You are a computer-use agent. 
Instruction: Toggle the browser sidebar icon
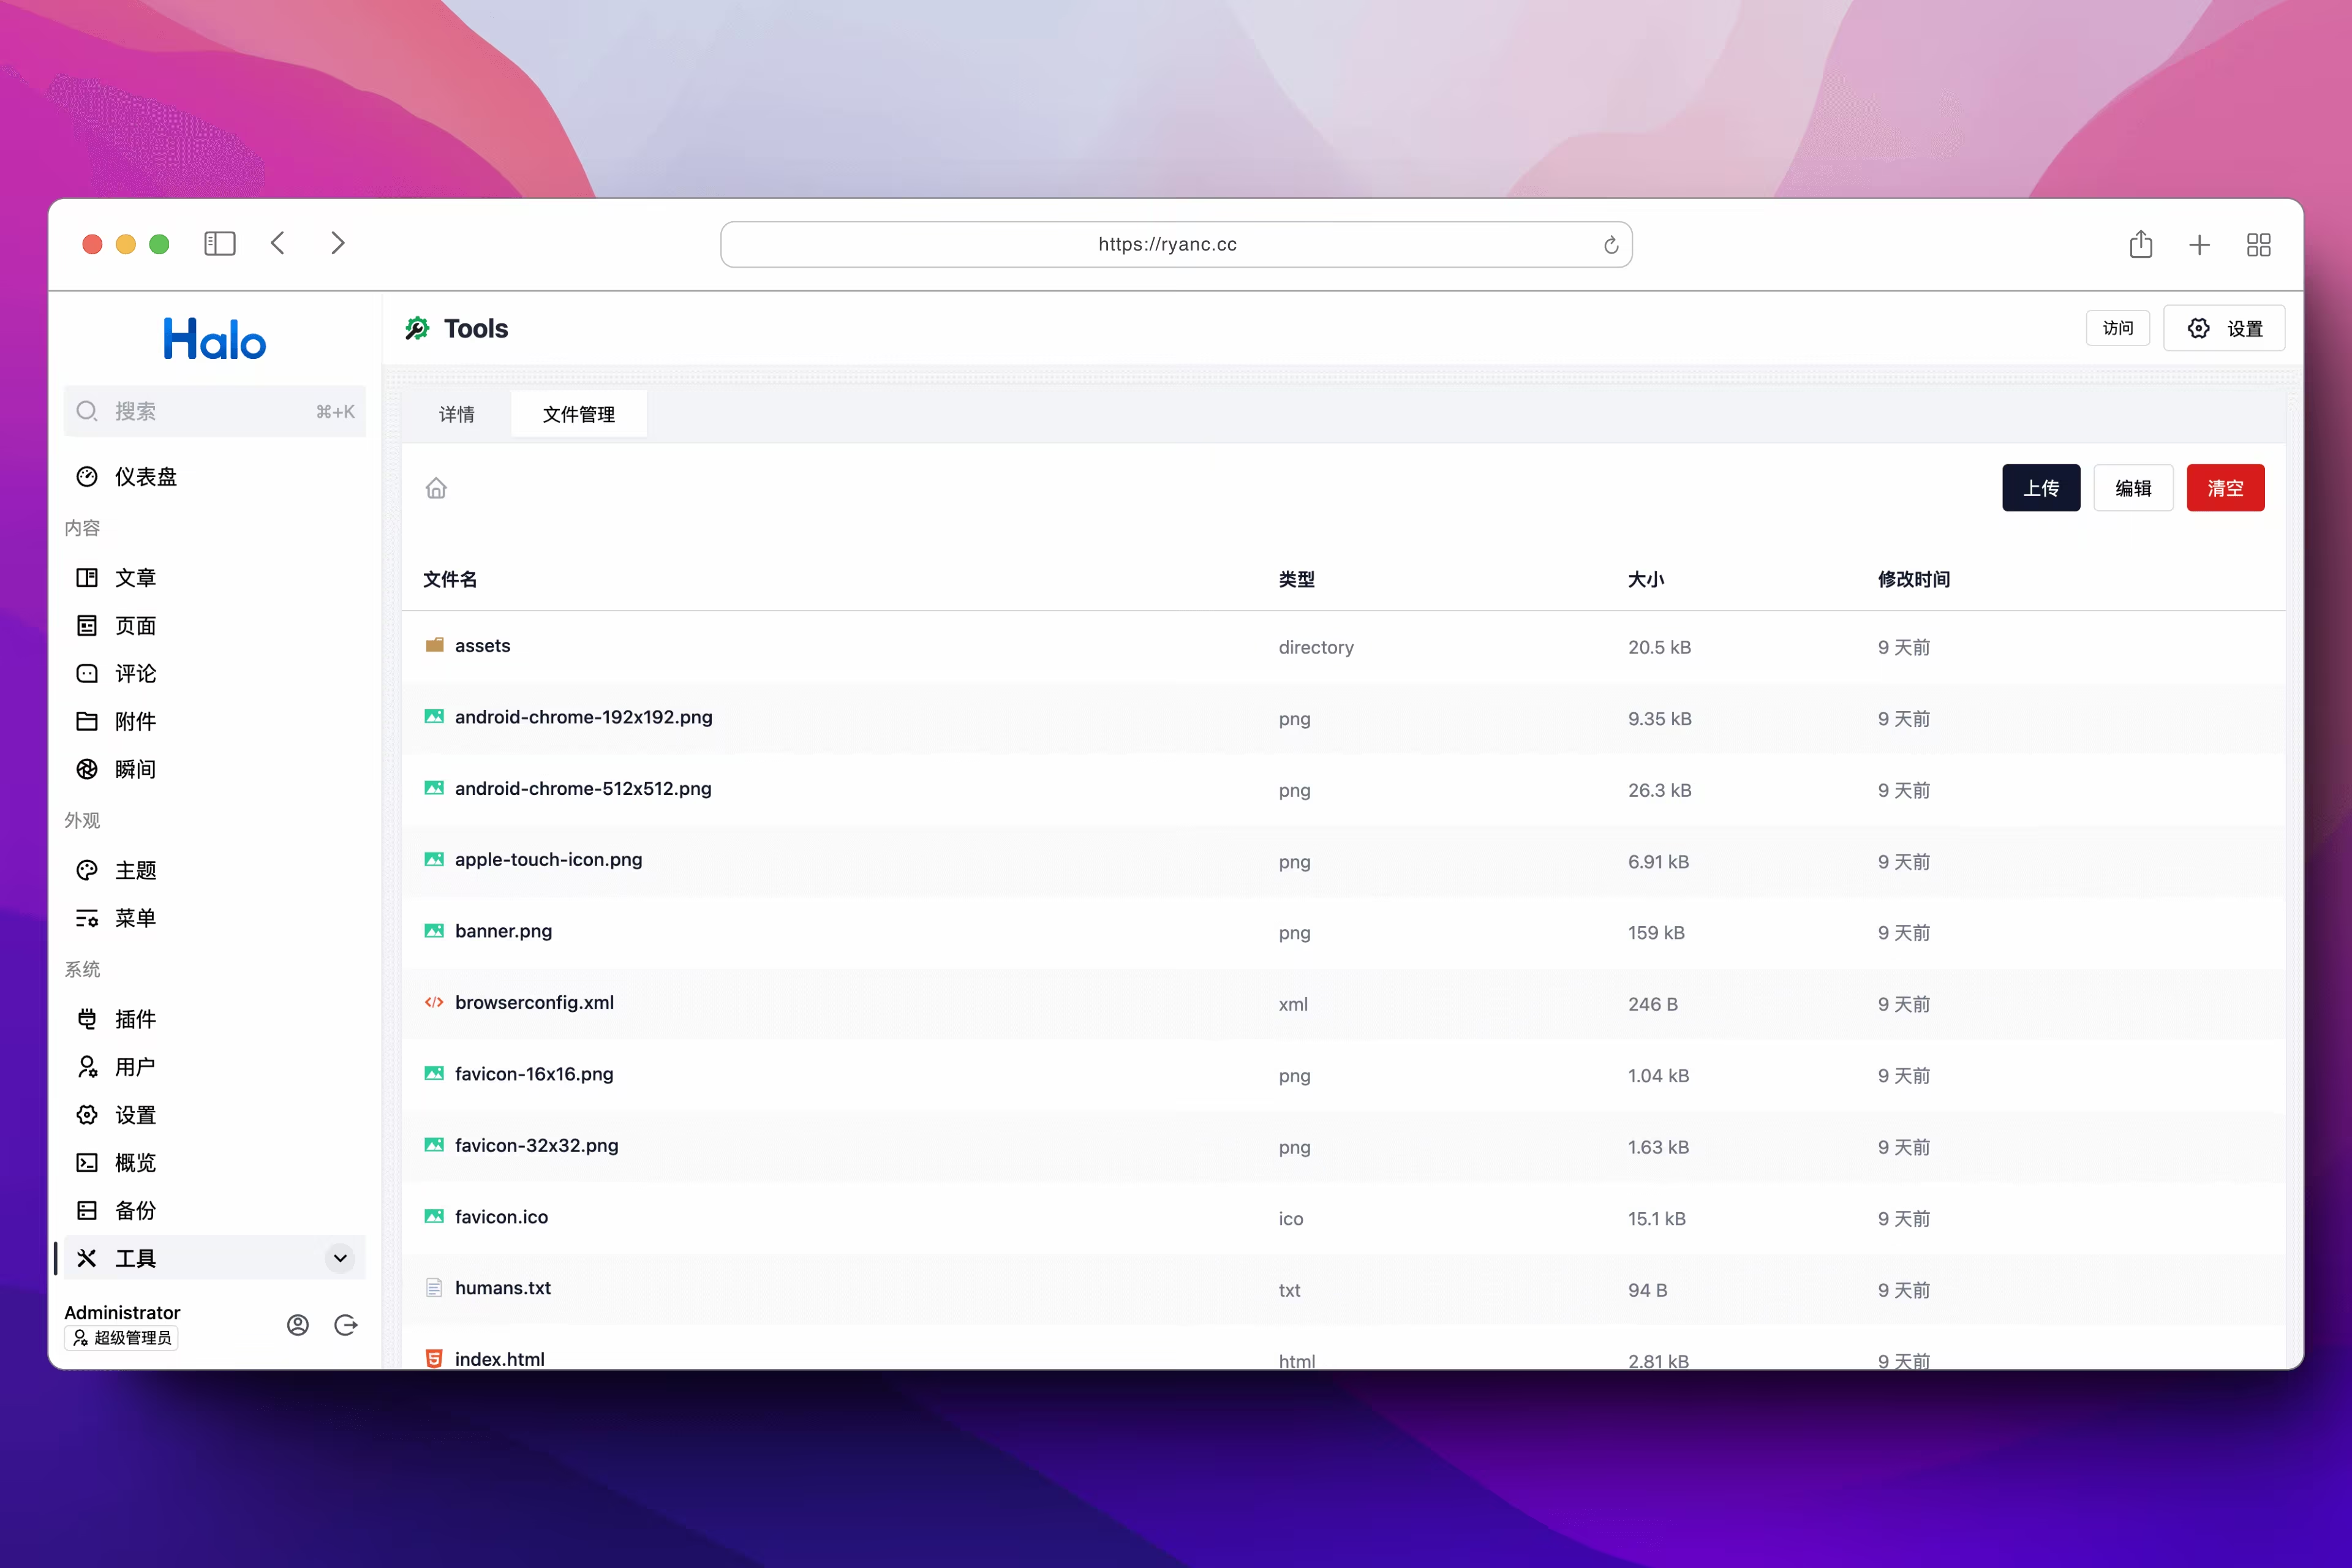point(219,244)
